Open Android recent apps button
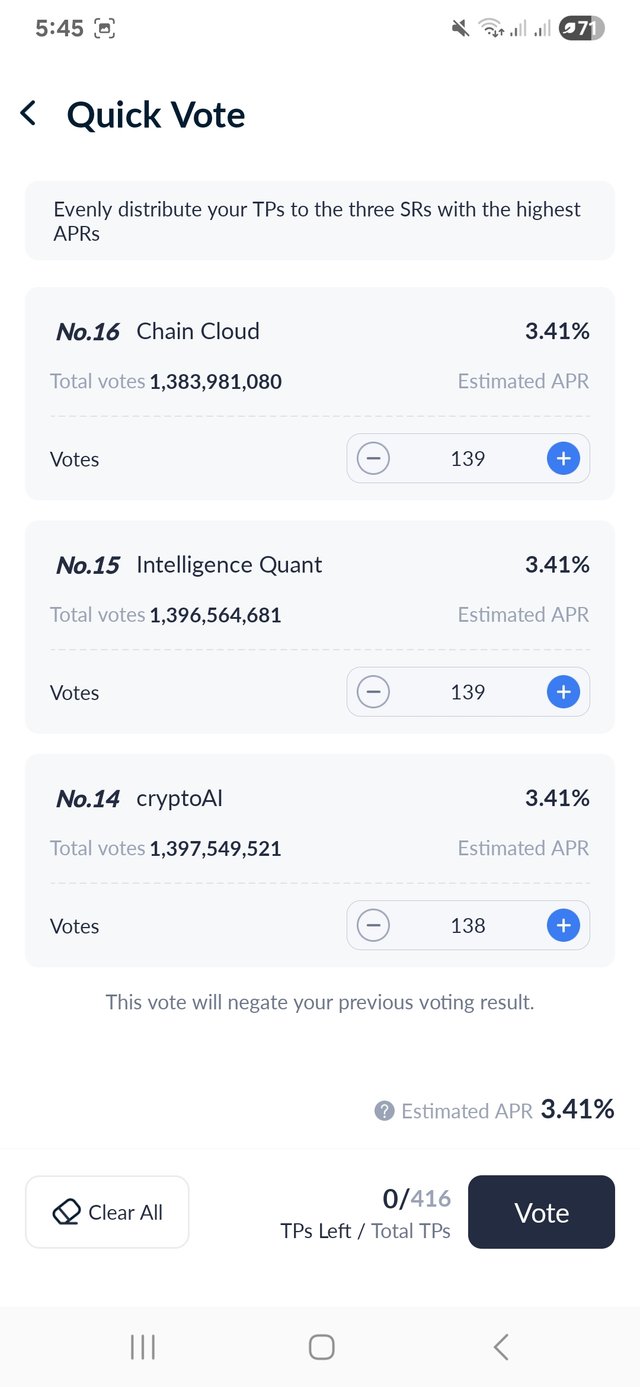 pyautogui.click(x=143, y=1347)
